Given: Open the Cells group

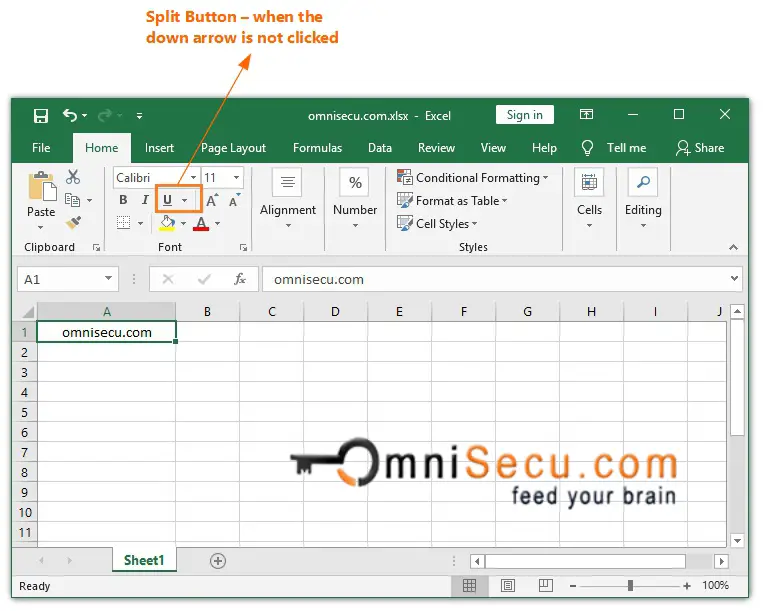Looking at the screenshot, I should 589,198.
